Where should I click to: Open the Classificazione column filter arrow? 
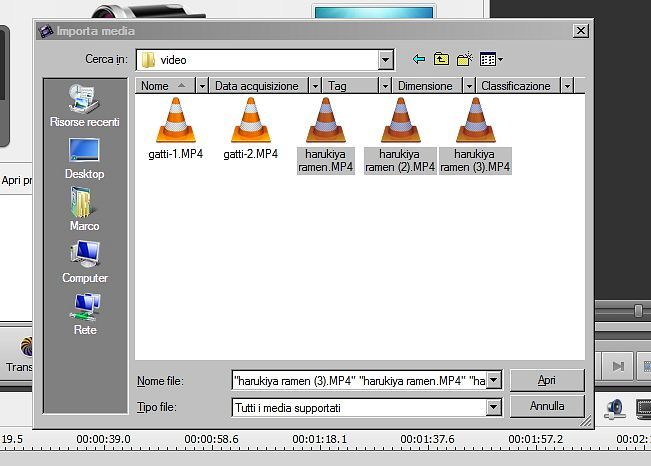(x=567, y=86)
